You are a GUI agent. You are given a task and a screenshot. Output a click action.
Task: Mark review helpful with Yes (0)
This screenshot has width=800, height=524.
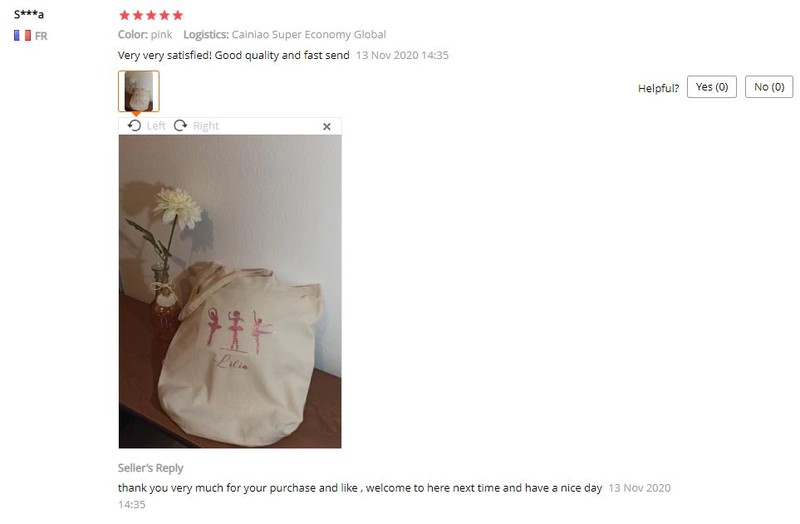point(712,87)
